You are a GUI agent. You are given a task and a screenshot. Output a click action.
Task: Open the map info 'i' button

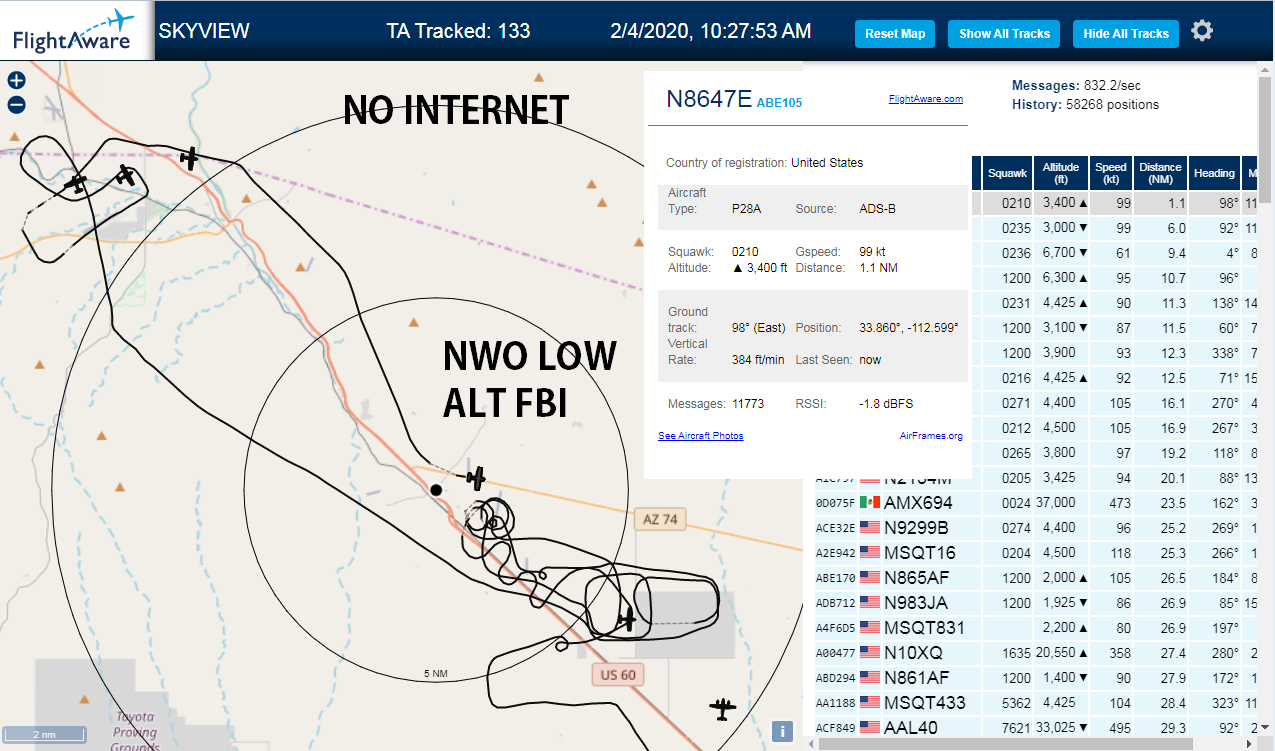tap(783, 731)
